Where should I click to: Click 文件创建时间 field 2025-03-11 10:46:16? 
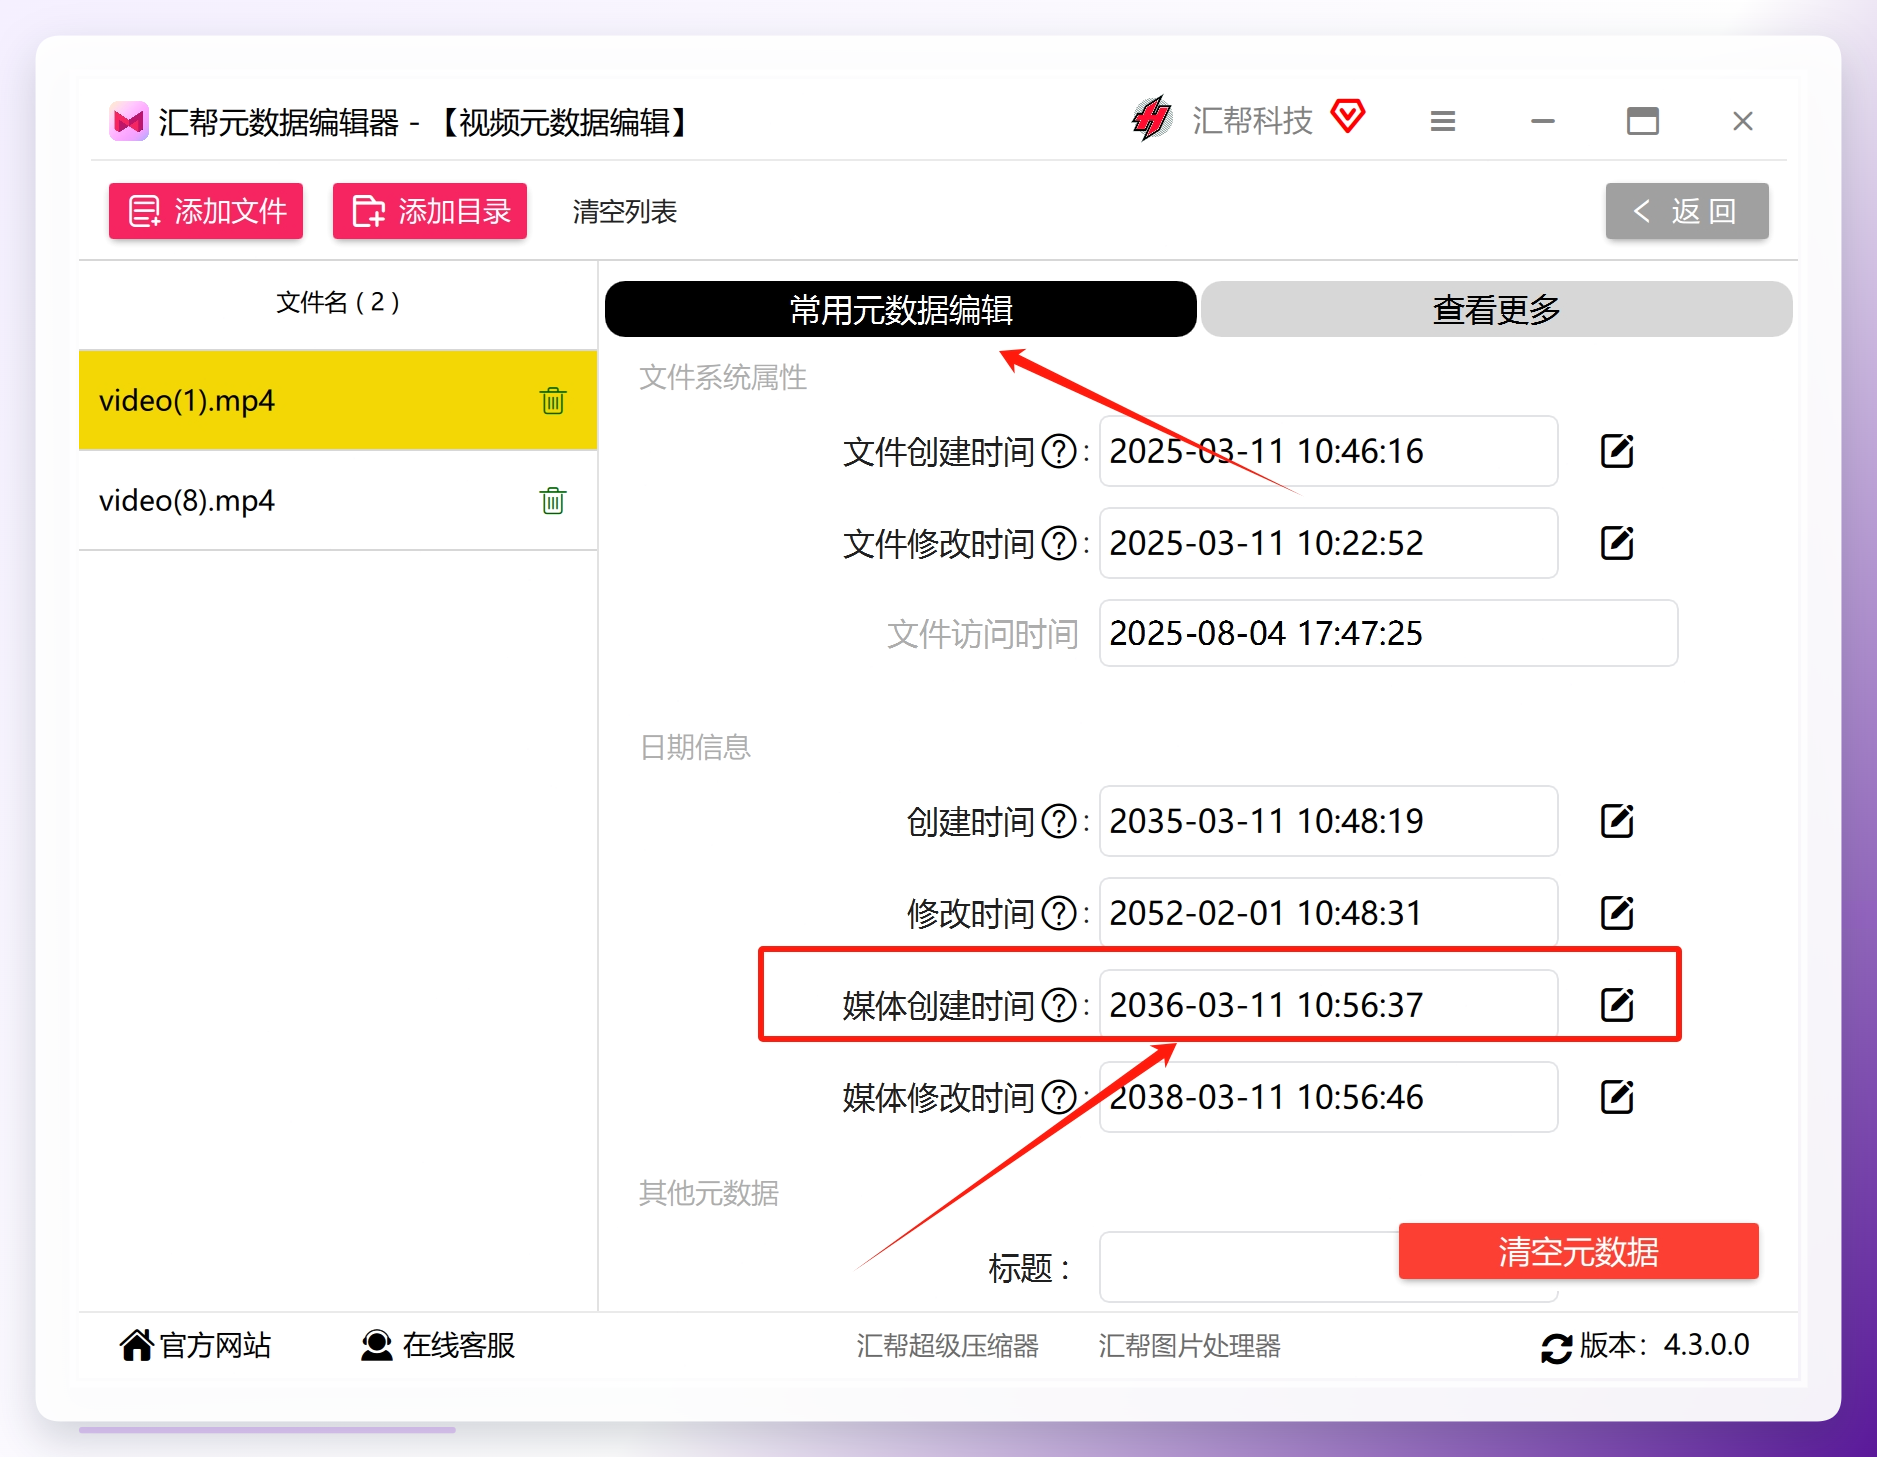(1328, 451)
